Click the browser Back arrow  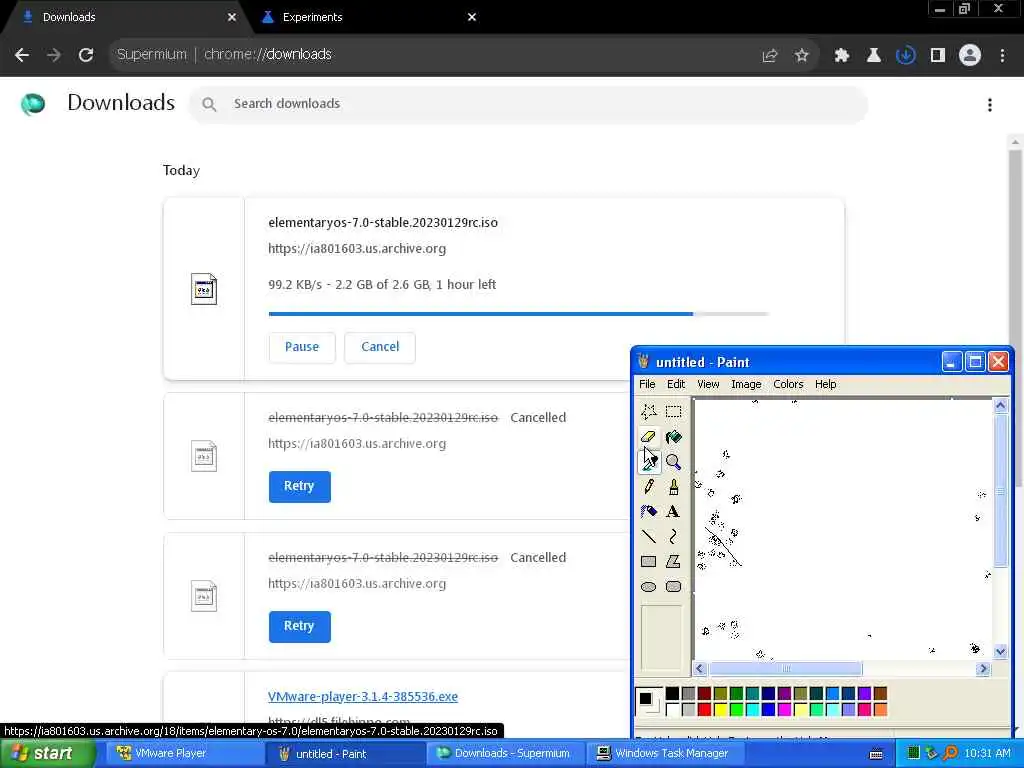(x=22, y=55)
